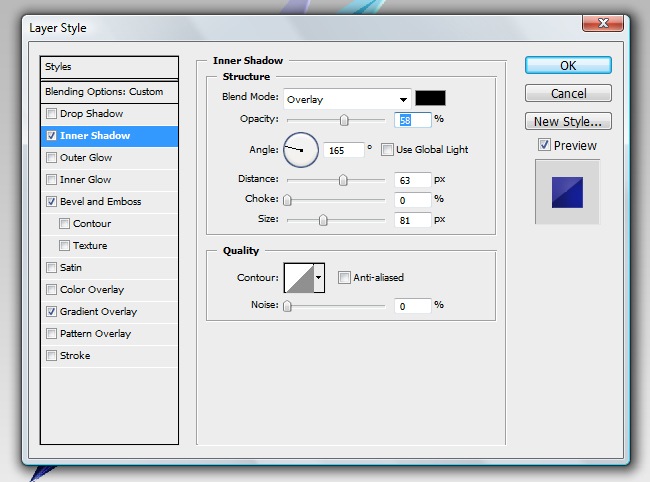The width and height of the screenshot is (650, 482).
Task: Click the Opacity slider handle
Action: click(344, 120)
